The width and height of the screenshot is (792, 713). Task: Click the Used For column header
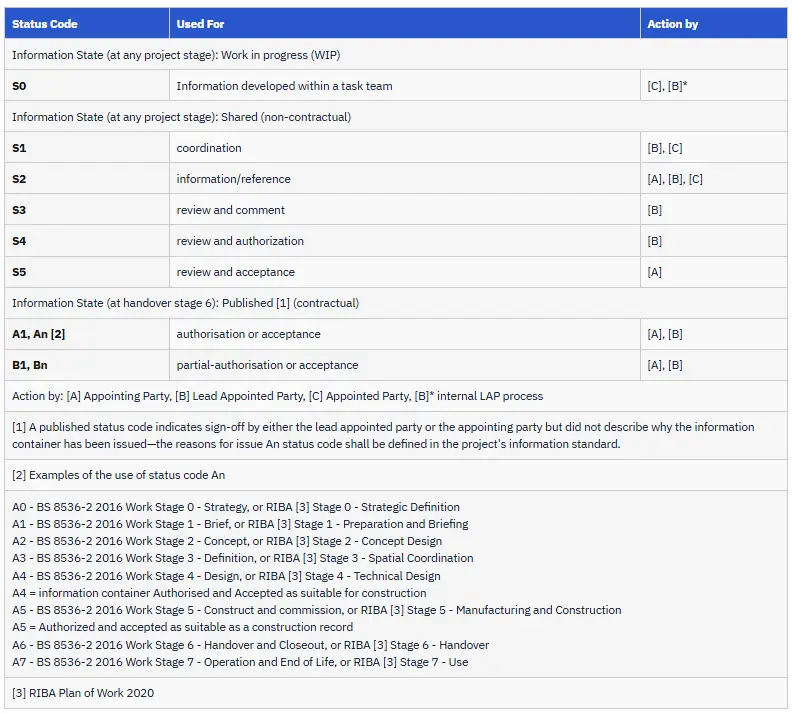coord(405,23)
